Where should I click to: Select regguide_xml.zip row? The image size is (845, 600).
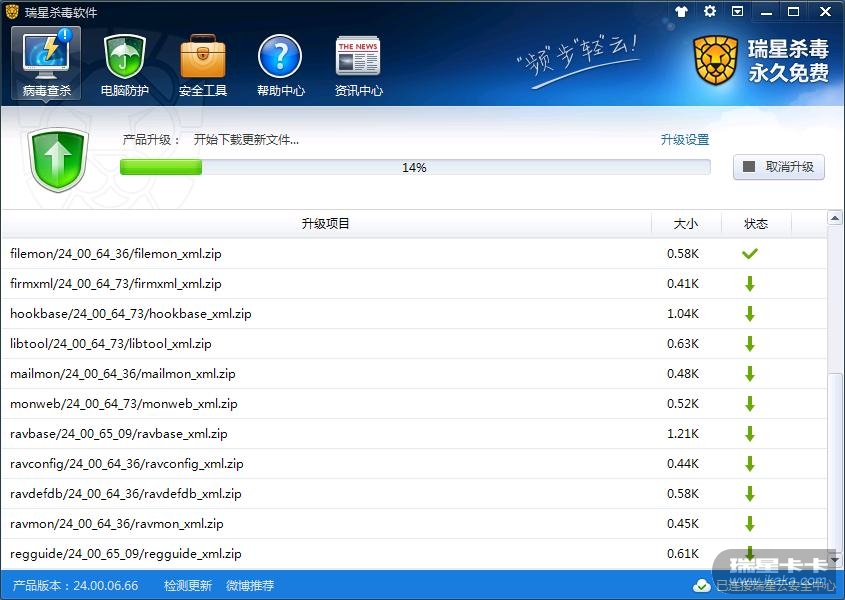point(414,554)
